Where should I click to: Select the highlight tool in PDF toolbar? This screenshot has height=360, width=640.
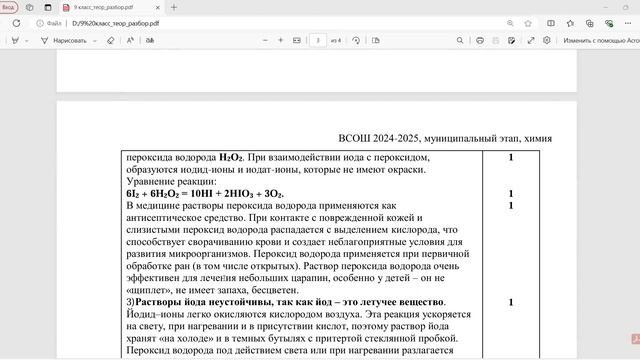(x=16, y=40)
